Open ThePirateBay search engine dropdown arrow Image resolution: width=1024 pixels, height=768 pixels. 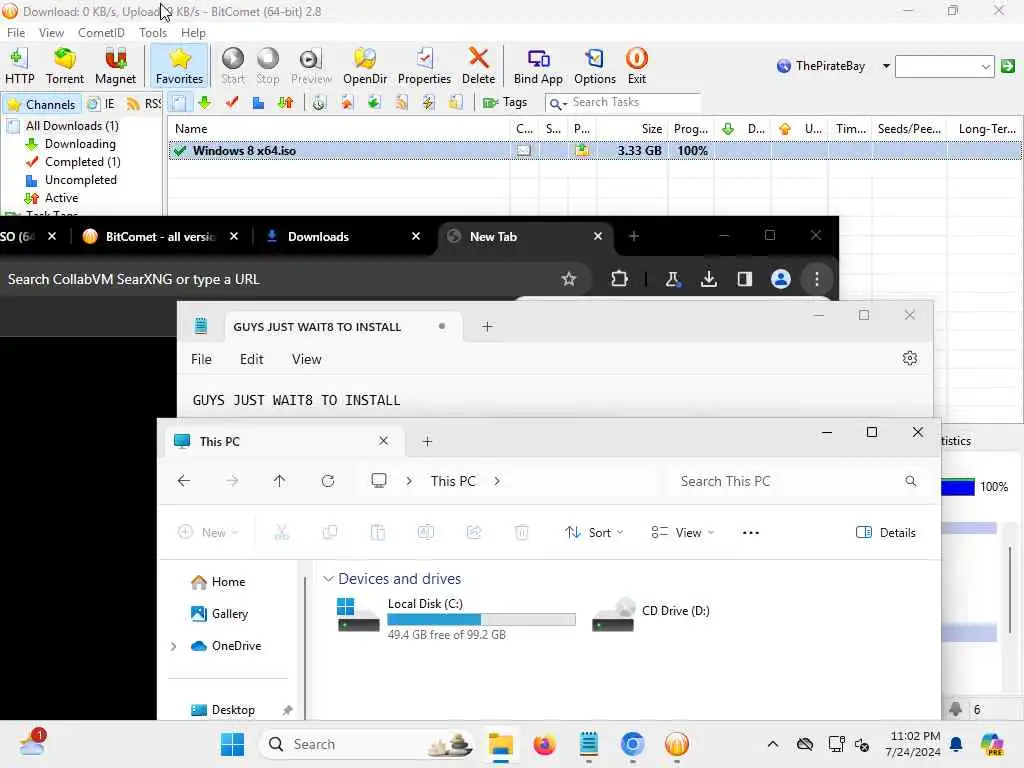click(x=886, y=66)
